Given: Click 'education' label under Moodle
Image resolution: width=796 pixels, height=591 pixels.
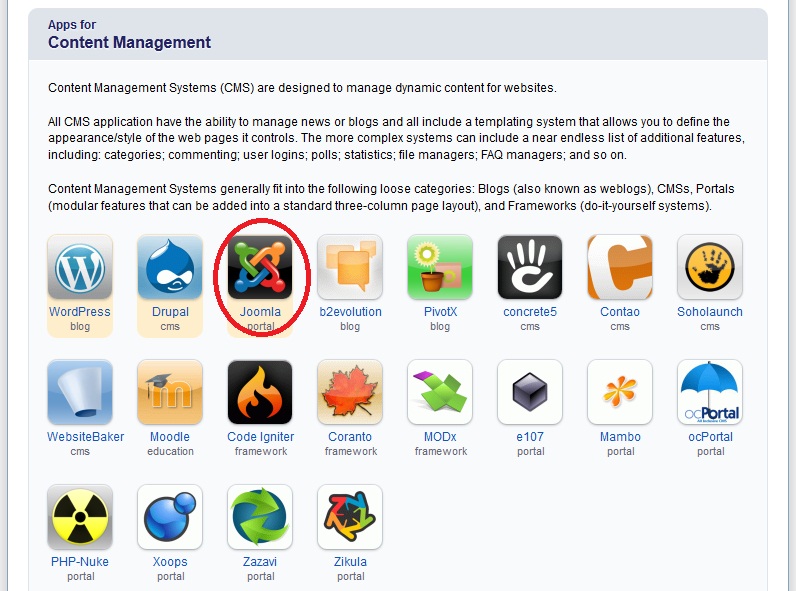Looking at the screenshot, I should pos(171,451).
